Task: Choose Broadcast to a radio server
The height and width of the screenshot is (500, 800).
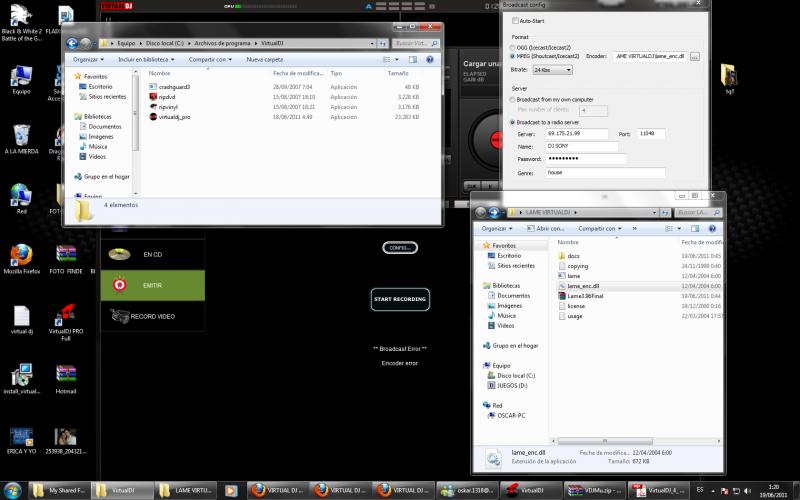Action: click(x=512, y=122)
